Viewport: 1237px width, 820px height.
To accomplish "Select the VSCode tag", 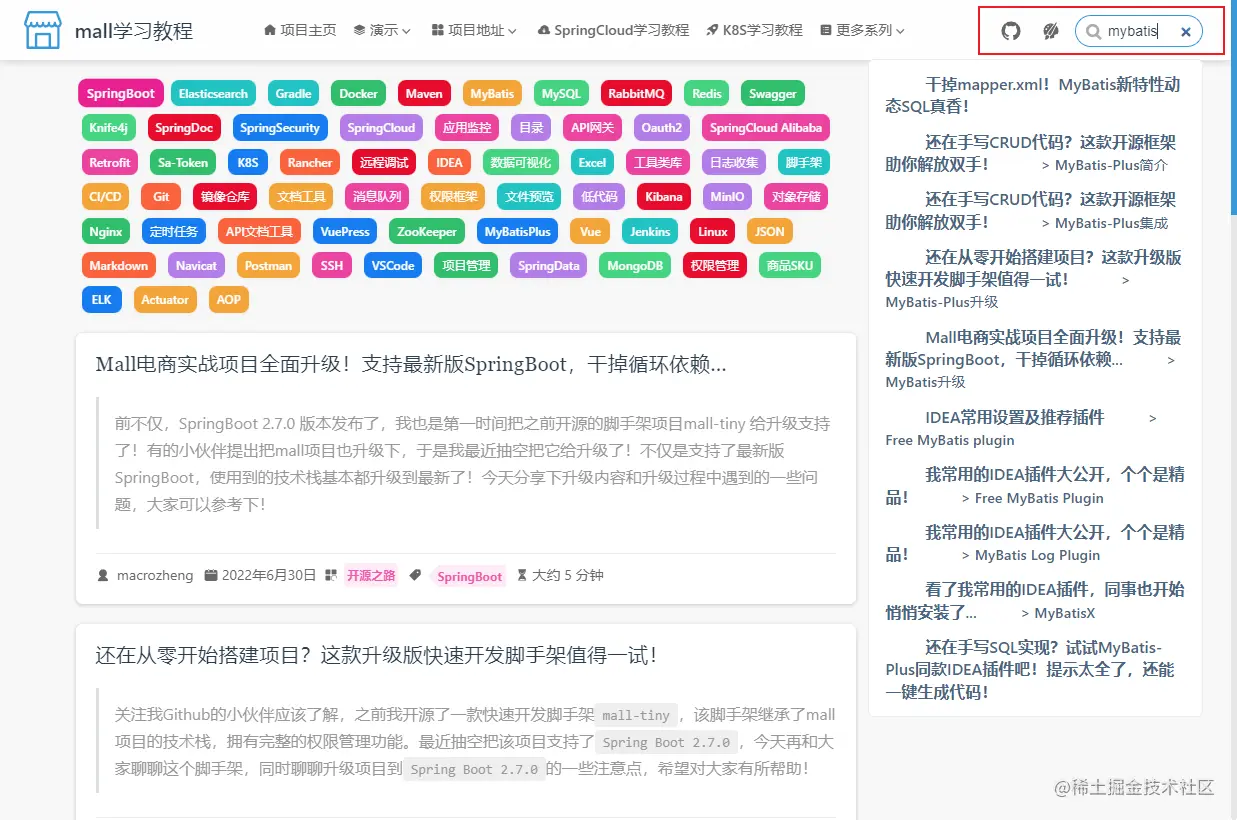I will click(393, 265).
